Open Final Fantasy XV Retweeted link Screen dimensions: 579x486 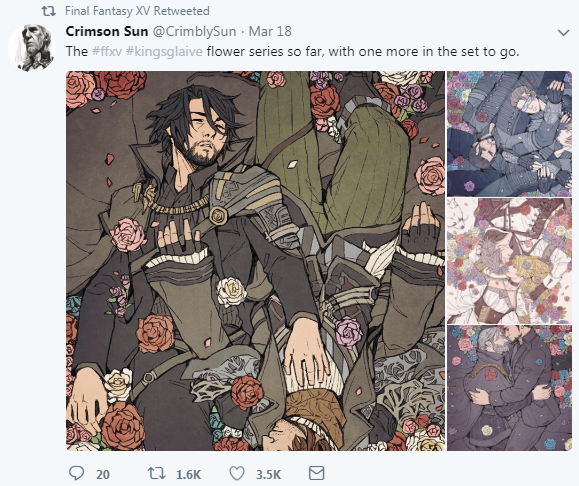(x=137, y=11)
